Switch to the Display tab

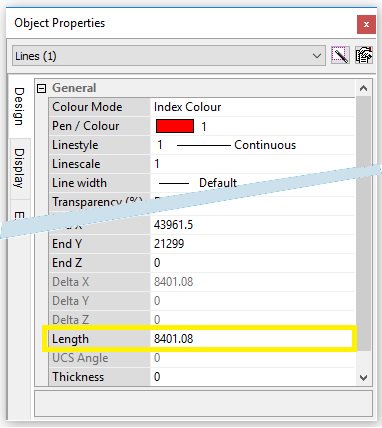click(19, 169)
